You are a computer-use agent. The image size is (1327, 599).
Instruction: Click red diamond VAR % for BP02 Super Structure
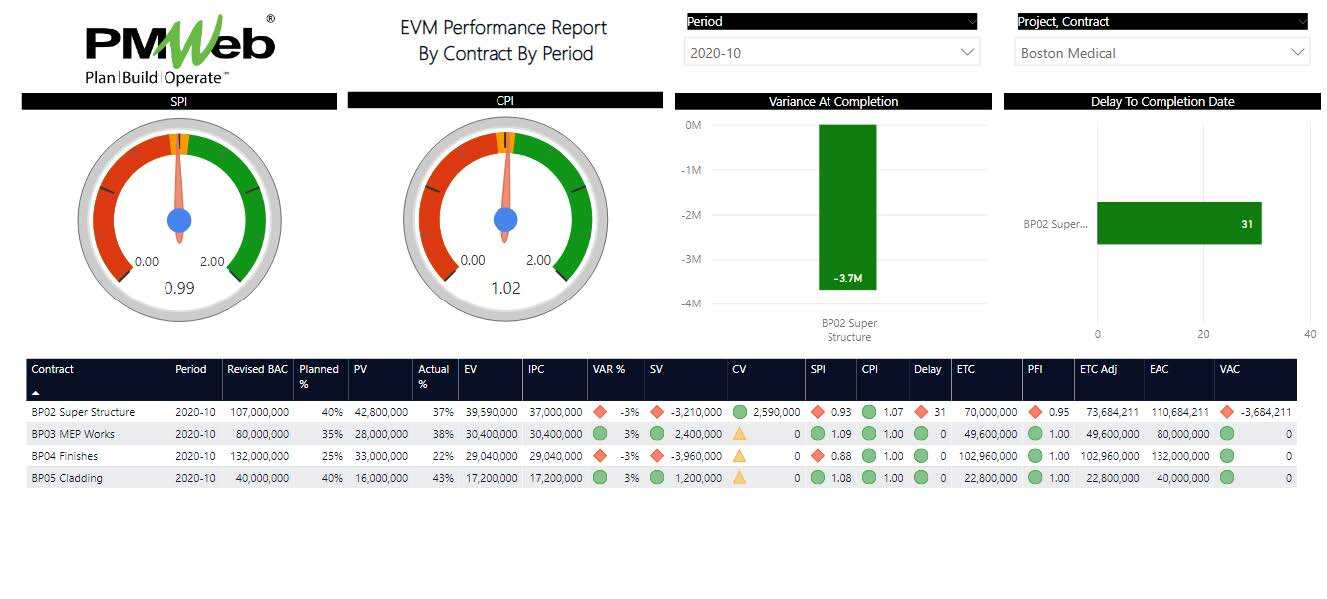point(600,411)
